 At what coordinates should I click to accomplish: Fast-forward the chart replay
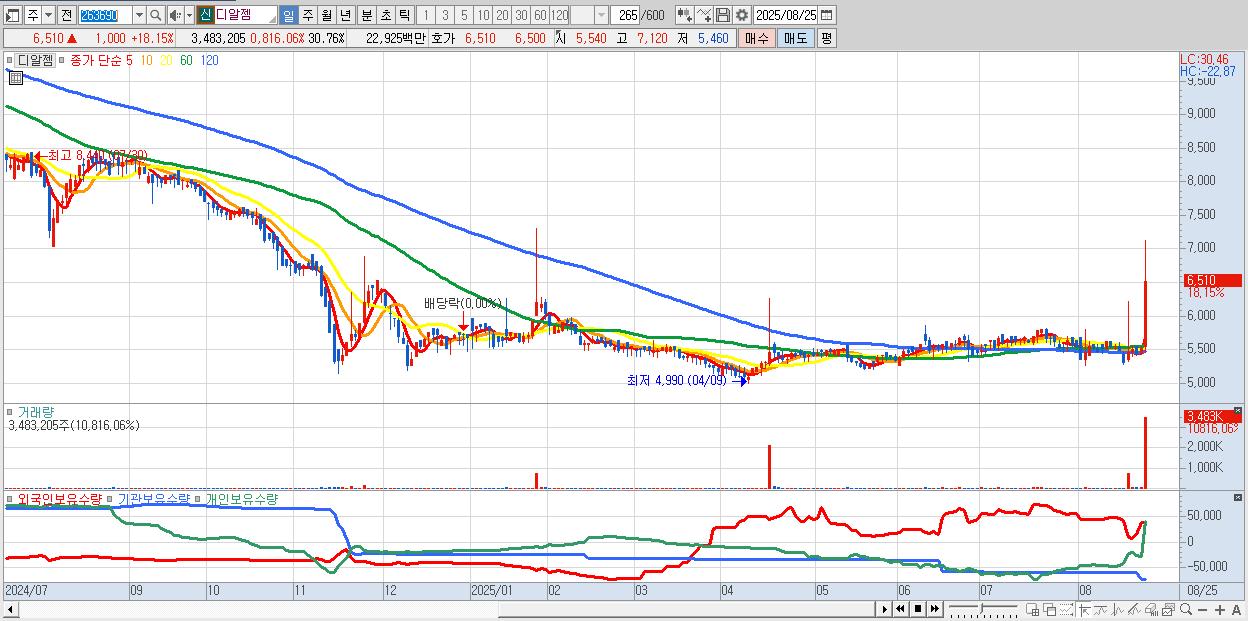[x=935, y=608]
